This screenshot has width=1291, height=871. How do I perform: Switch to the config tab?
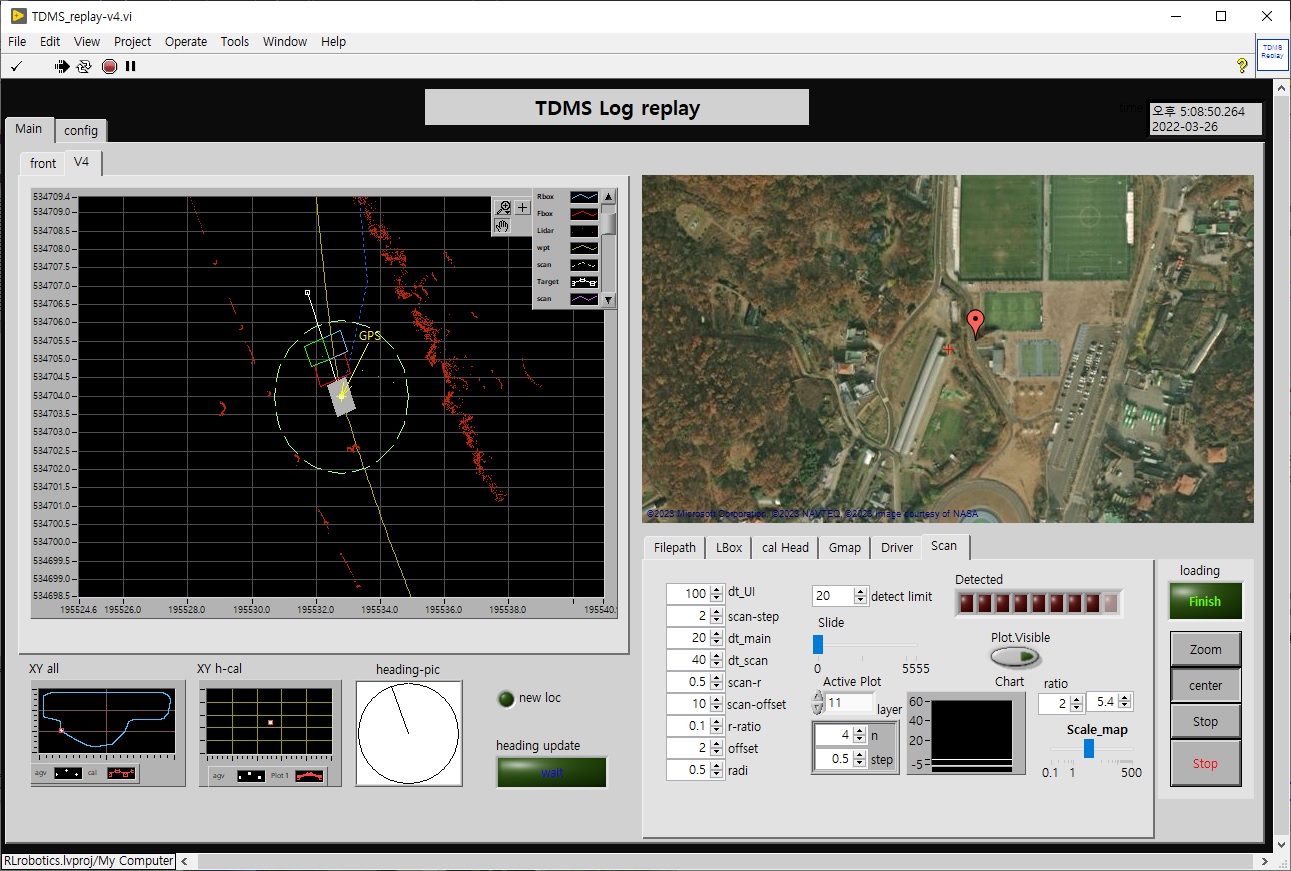coord(81,130)
